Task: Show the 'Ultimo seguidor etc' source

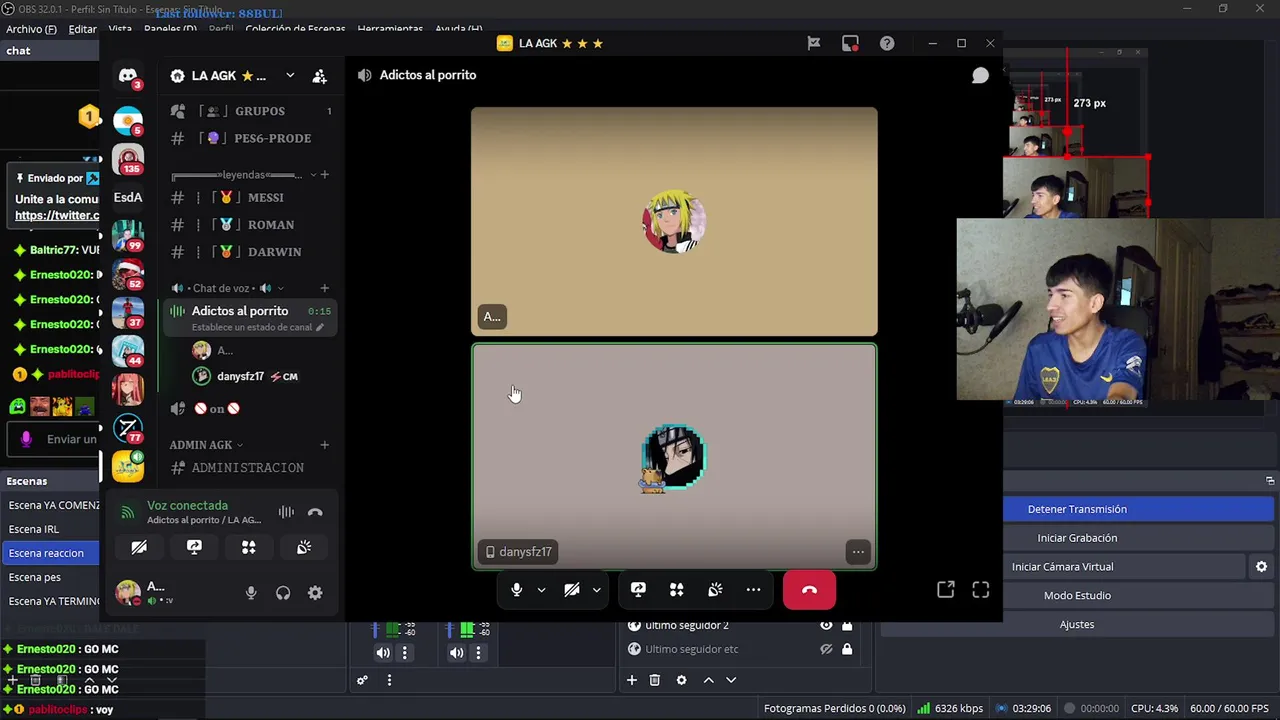Action: tap(826, 649)
